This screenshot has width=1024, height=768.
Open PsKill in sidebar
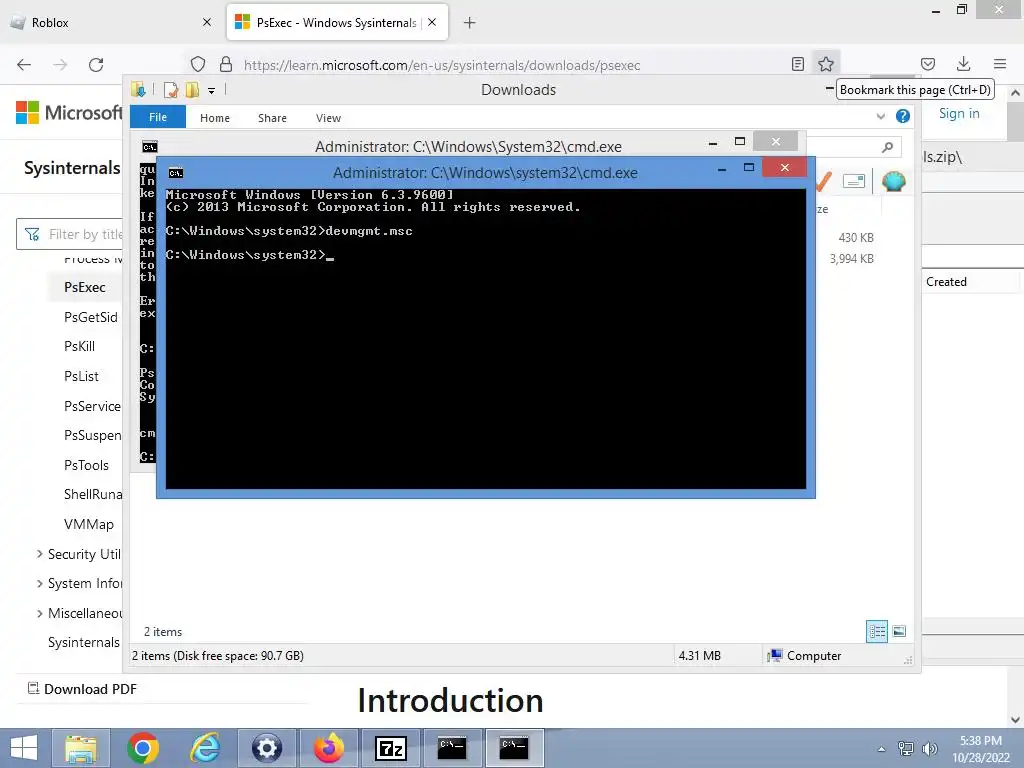coord(80,347)
